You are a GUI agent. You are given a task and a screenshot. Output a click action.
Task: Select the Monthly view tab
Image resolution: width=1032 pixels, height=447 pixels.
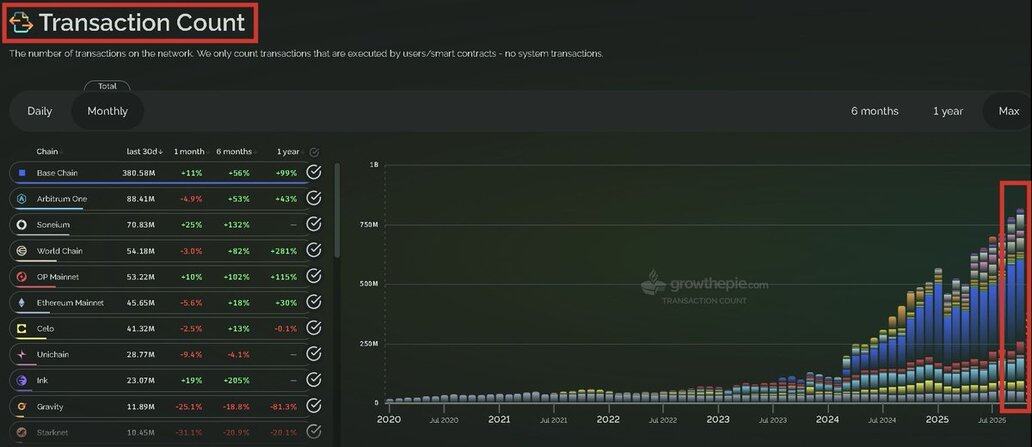[107, 111]
